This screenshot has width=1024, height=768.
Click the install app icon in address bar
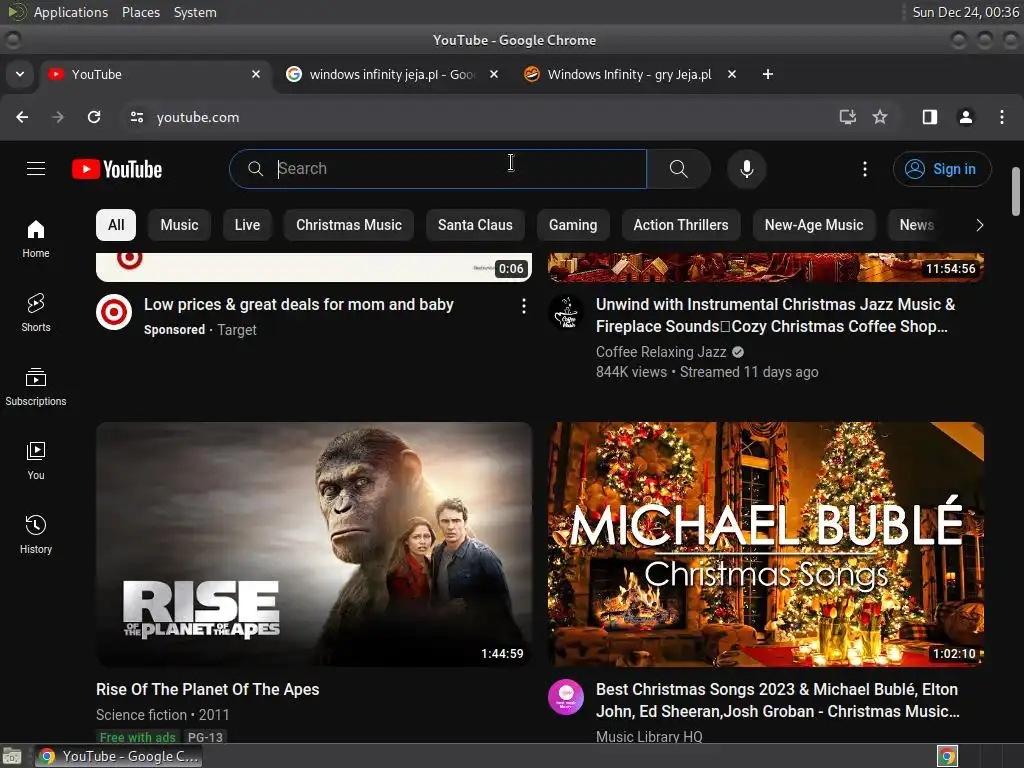coord(847,117)
